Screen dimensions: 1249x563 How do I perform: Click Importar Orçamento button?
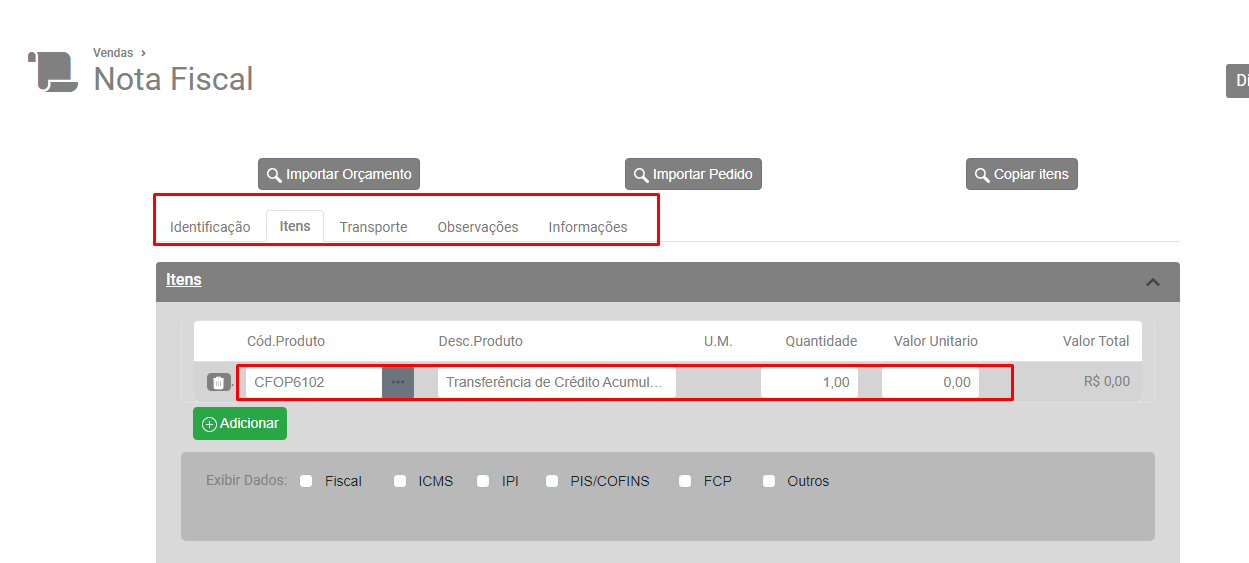[x=339, y=174]
